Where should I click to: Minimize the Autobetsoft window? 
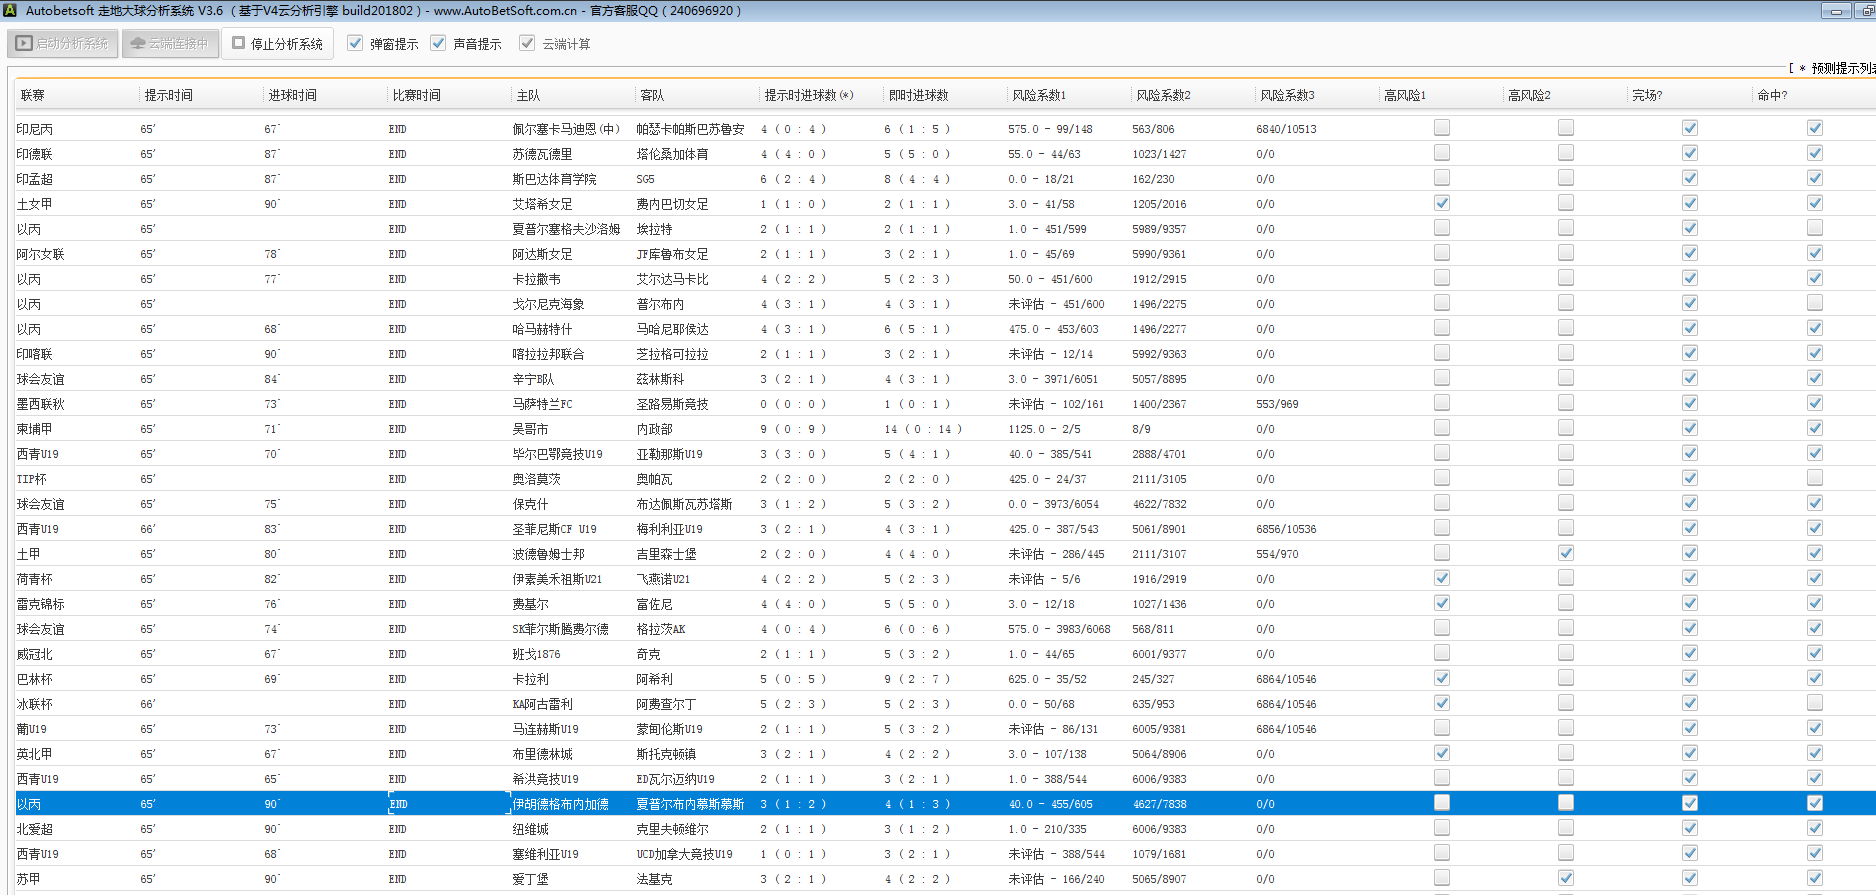coord(1835,11)
